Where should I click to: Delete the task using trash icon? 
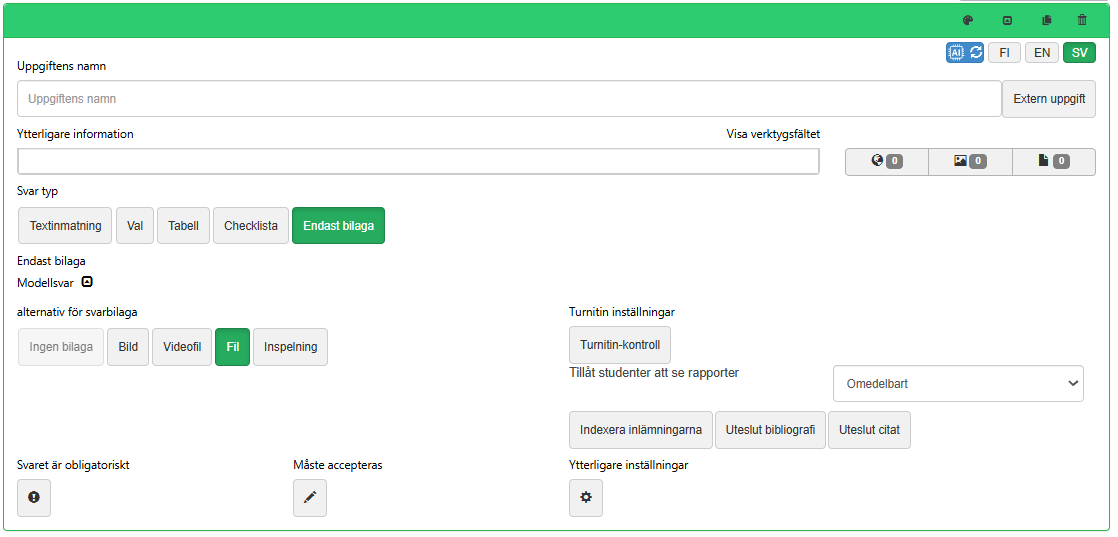point(1082,20)
